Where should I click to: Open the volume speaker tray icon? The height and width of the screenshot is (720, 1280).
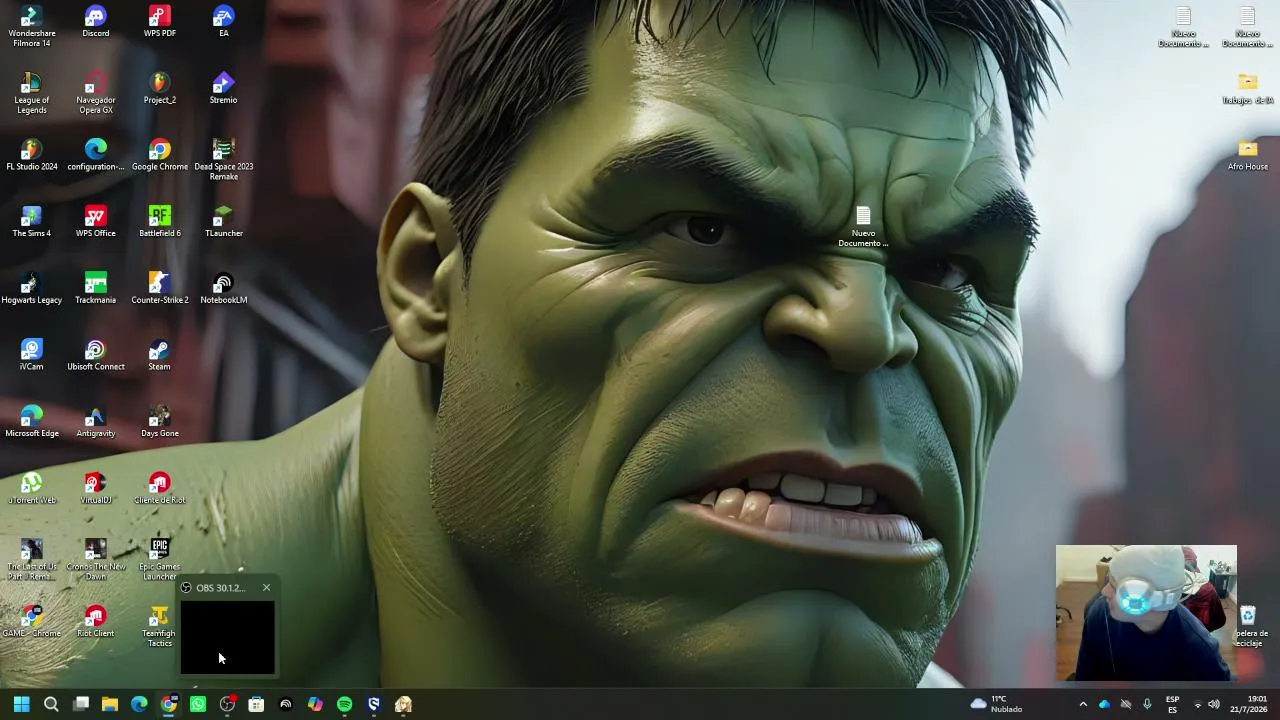[x=1214, y=704]
